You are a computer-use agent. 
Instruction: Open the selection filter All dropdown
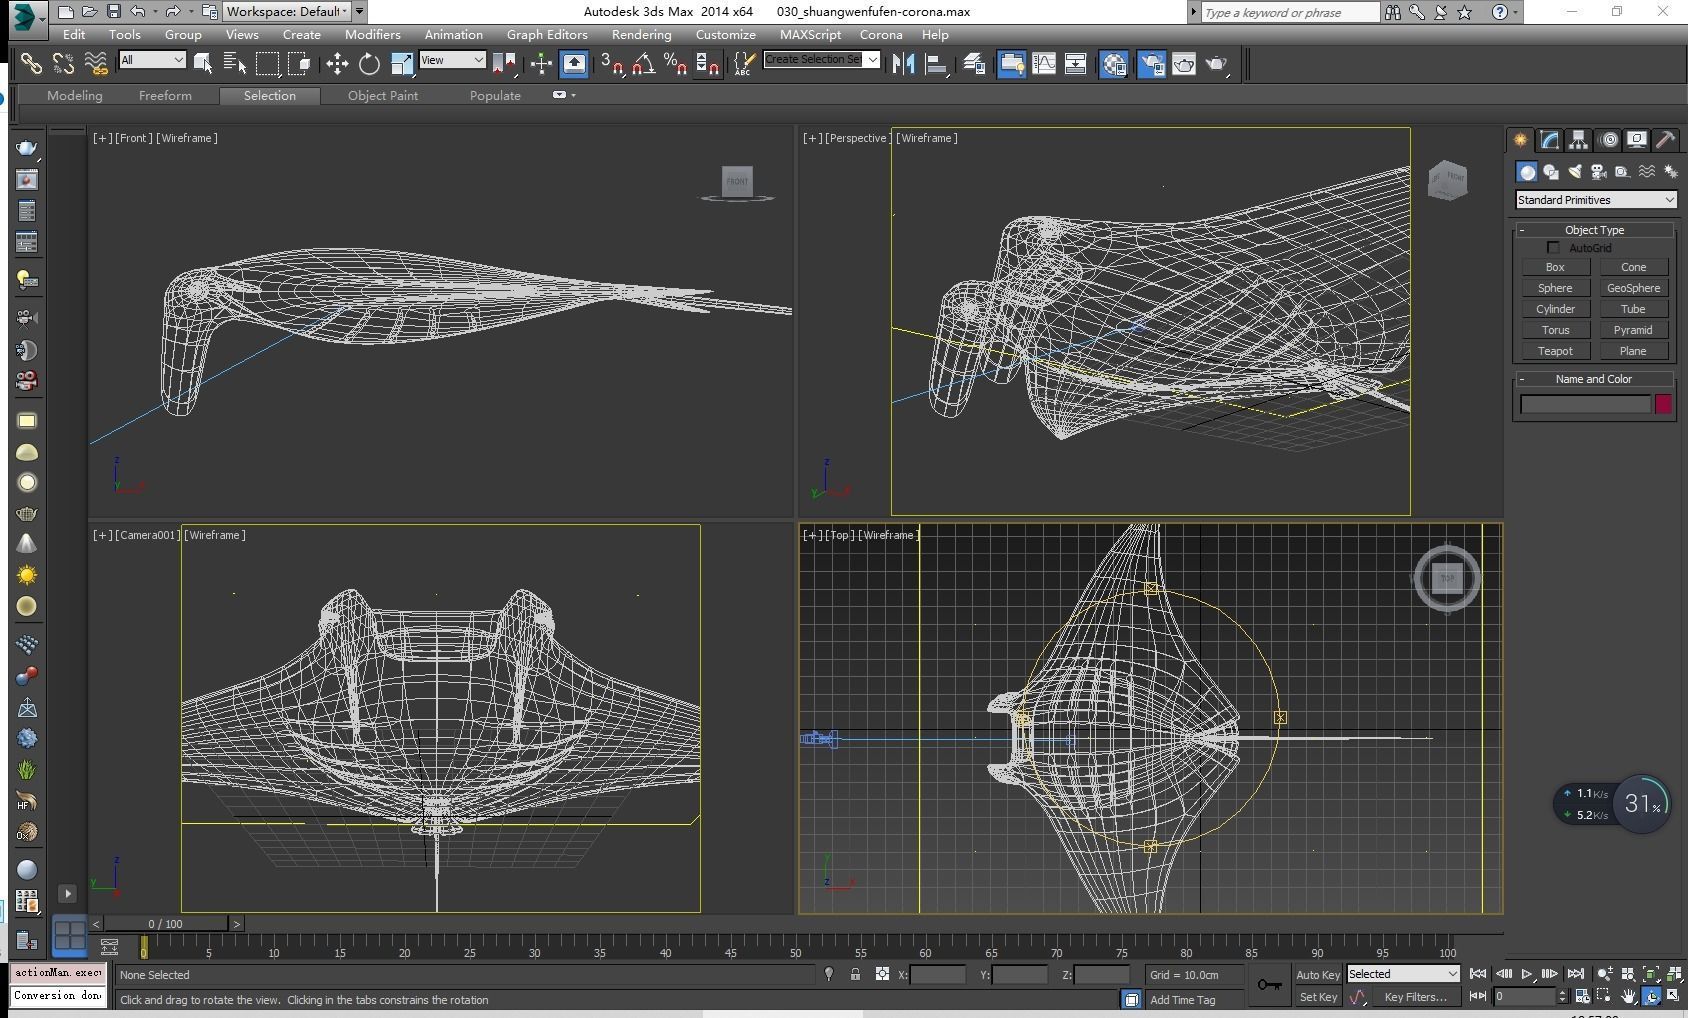point(152,60)
